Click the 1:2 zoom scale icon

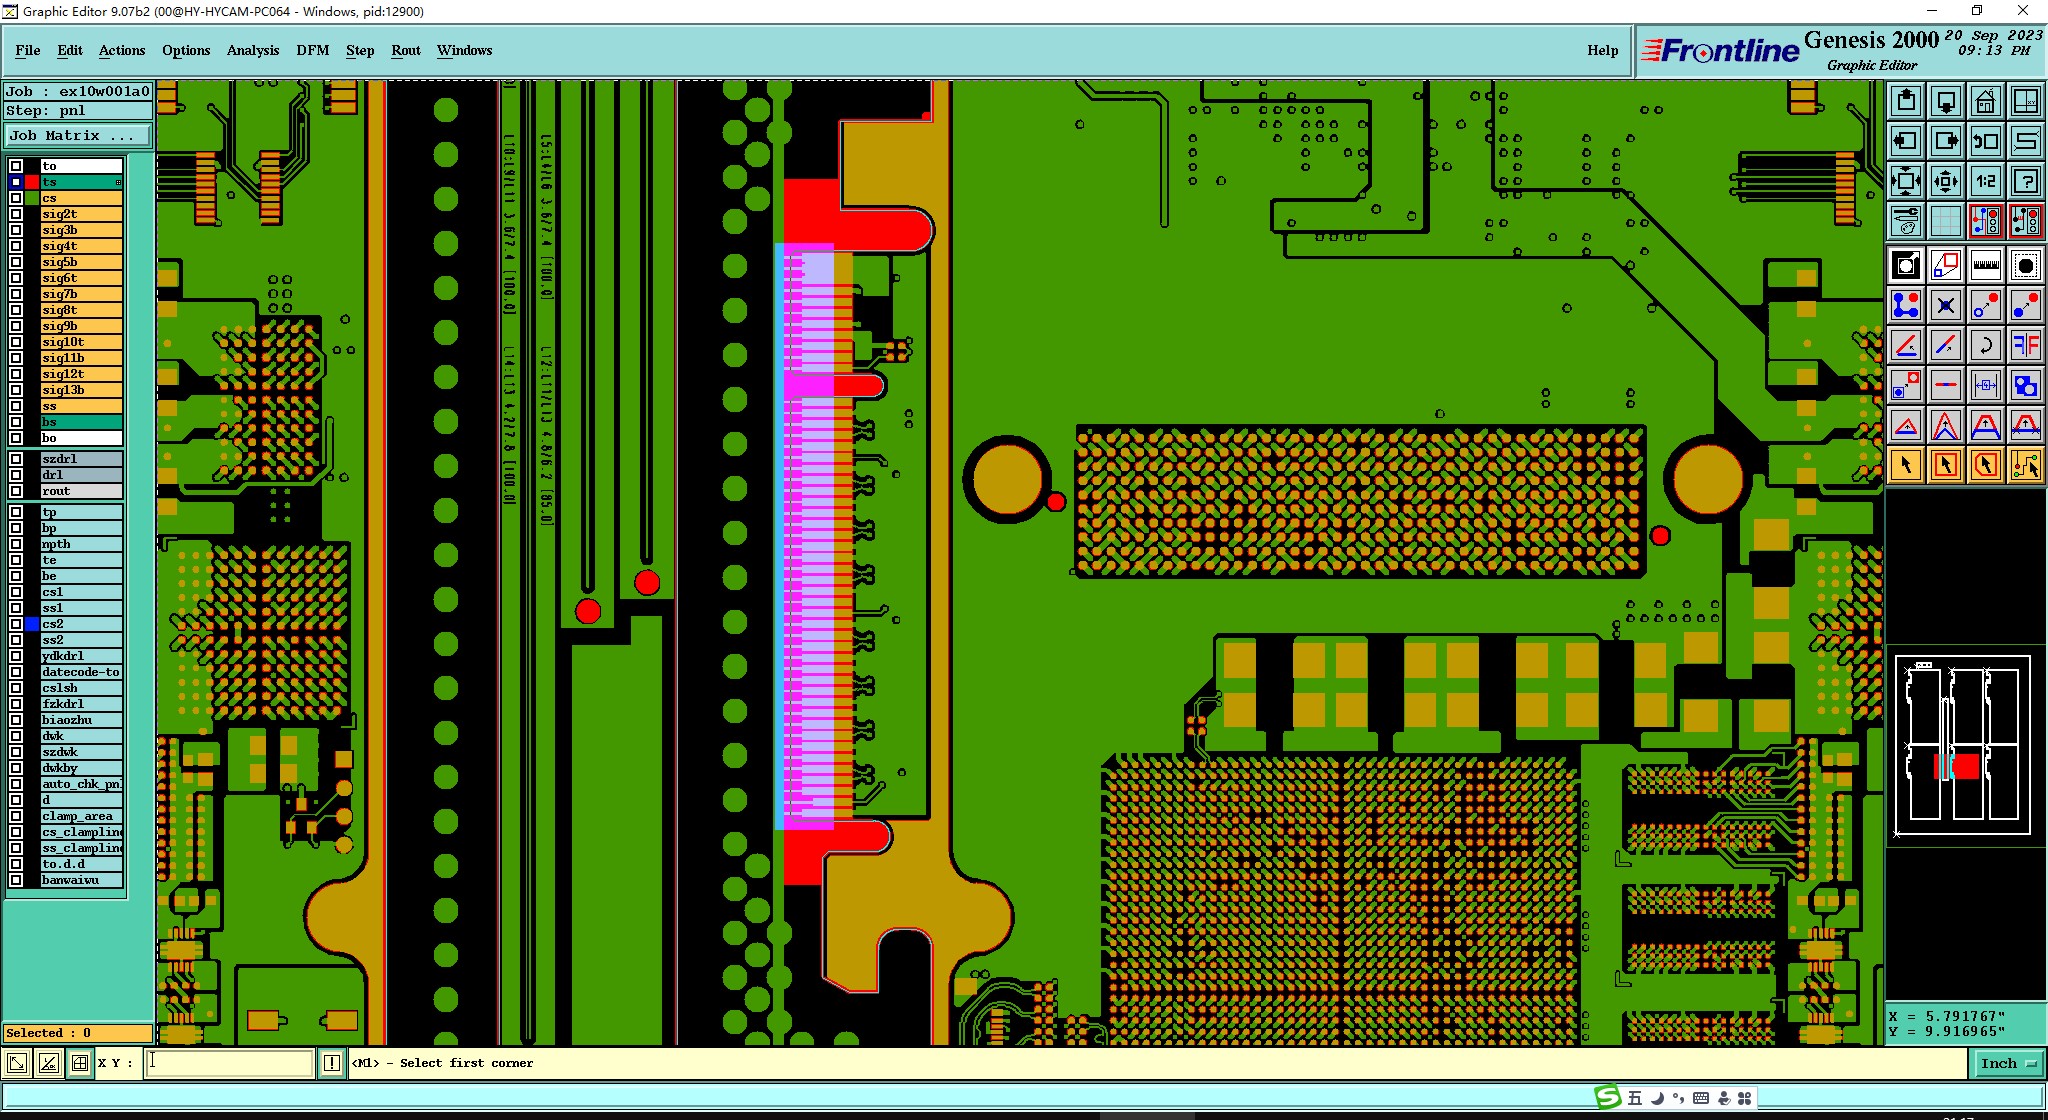[x=1985, y=181]
